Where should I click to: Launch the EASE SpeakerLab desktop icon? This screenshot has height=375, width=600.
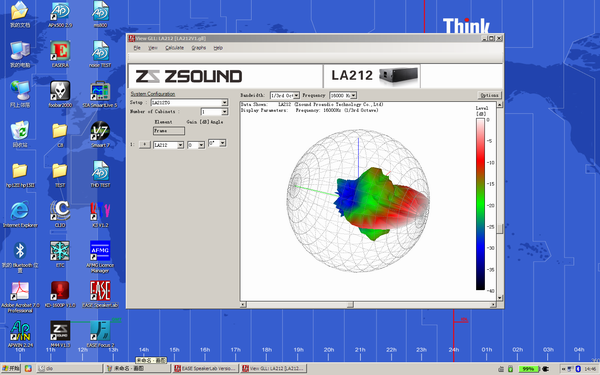pos(100,294)
